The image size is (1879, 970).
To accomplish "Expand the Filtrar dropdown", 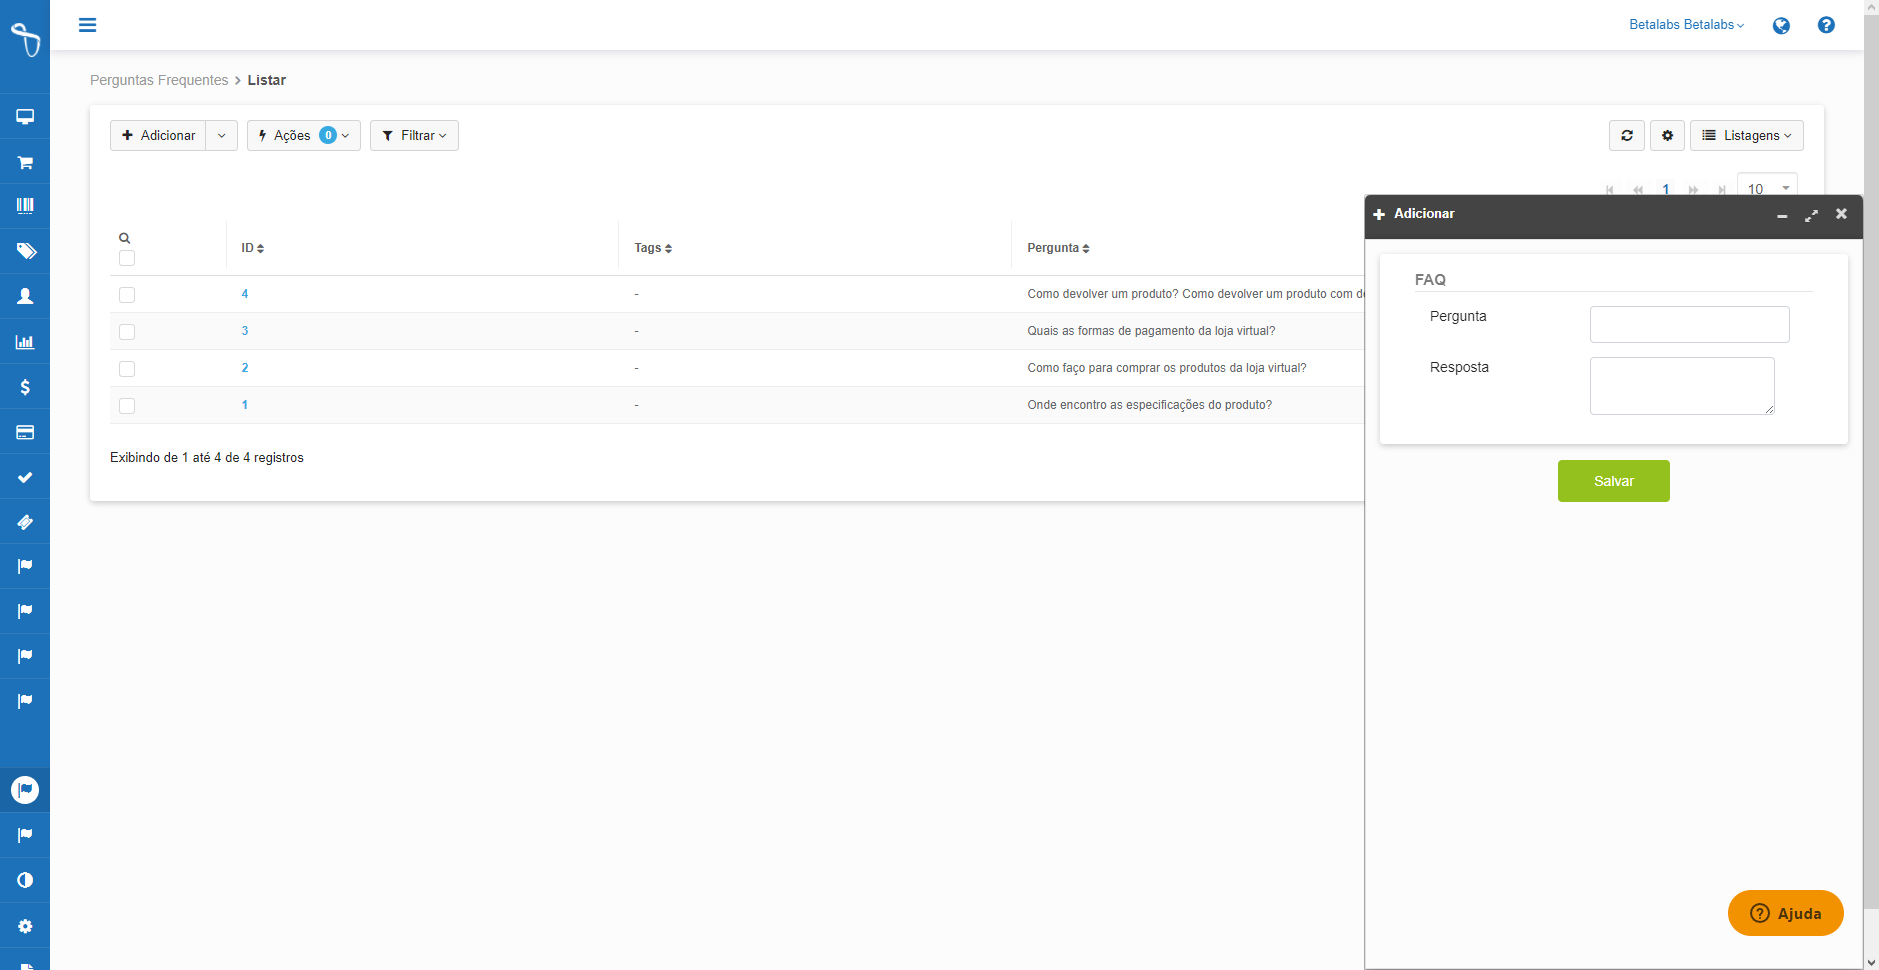I will (x=414, y=136).
